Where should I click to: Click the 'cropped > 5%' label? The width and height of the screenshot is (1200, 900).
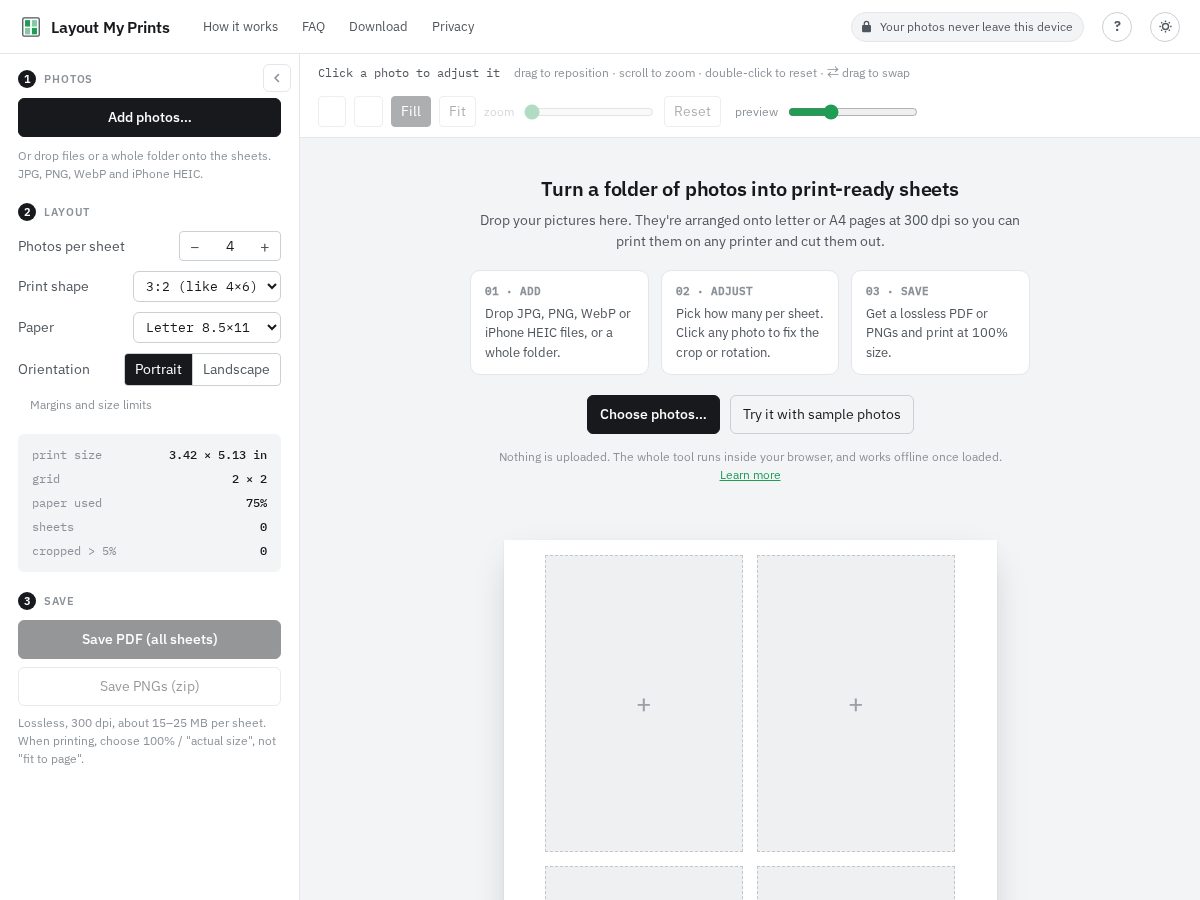tap(74, 551)
